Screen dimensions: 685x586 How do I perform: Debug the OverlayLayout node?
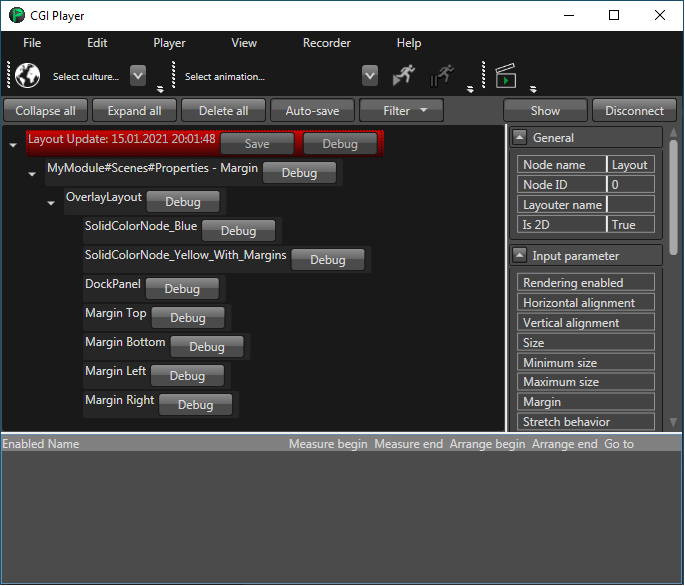[x=183, y=202]
